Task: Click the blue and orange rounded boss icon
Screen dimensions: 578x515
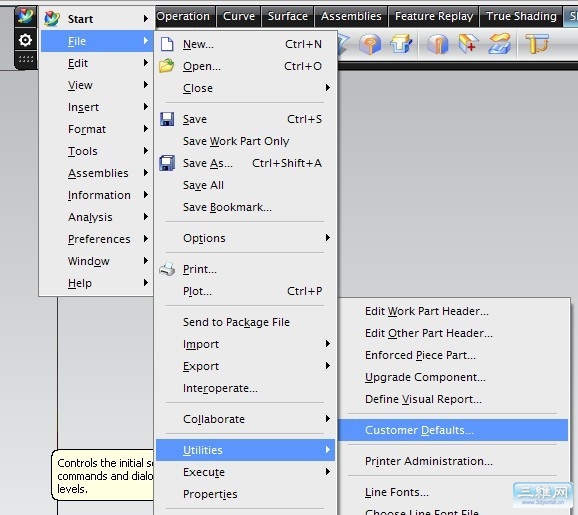Action: click(437, 44)
